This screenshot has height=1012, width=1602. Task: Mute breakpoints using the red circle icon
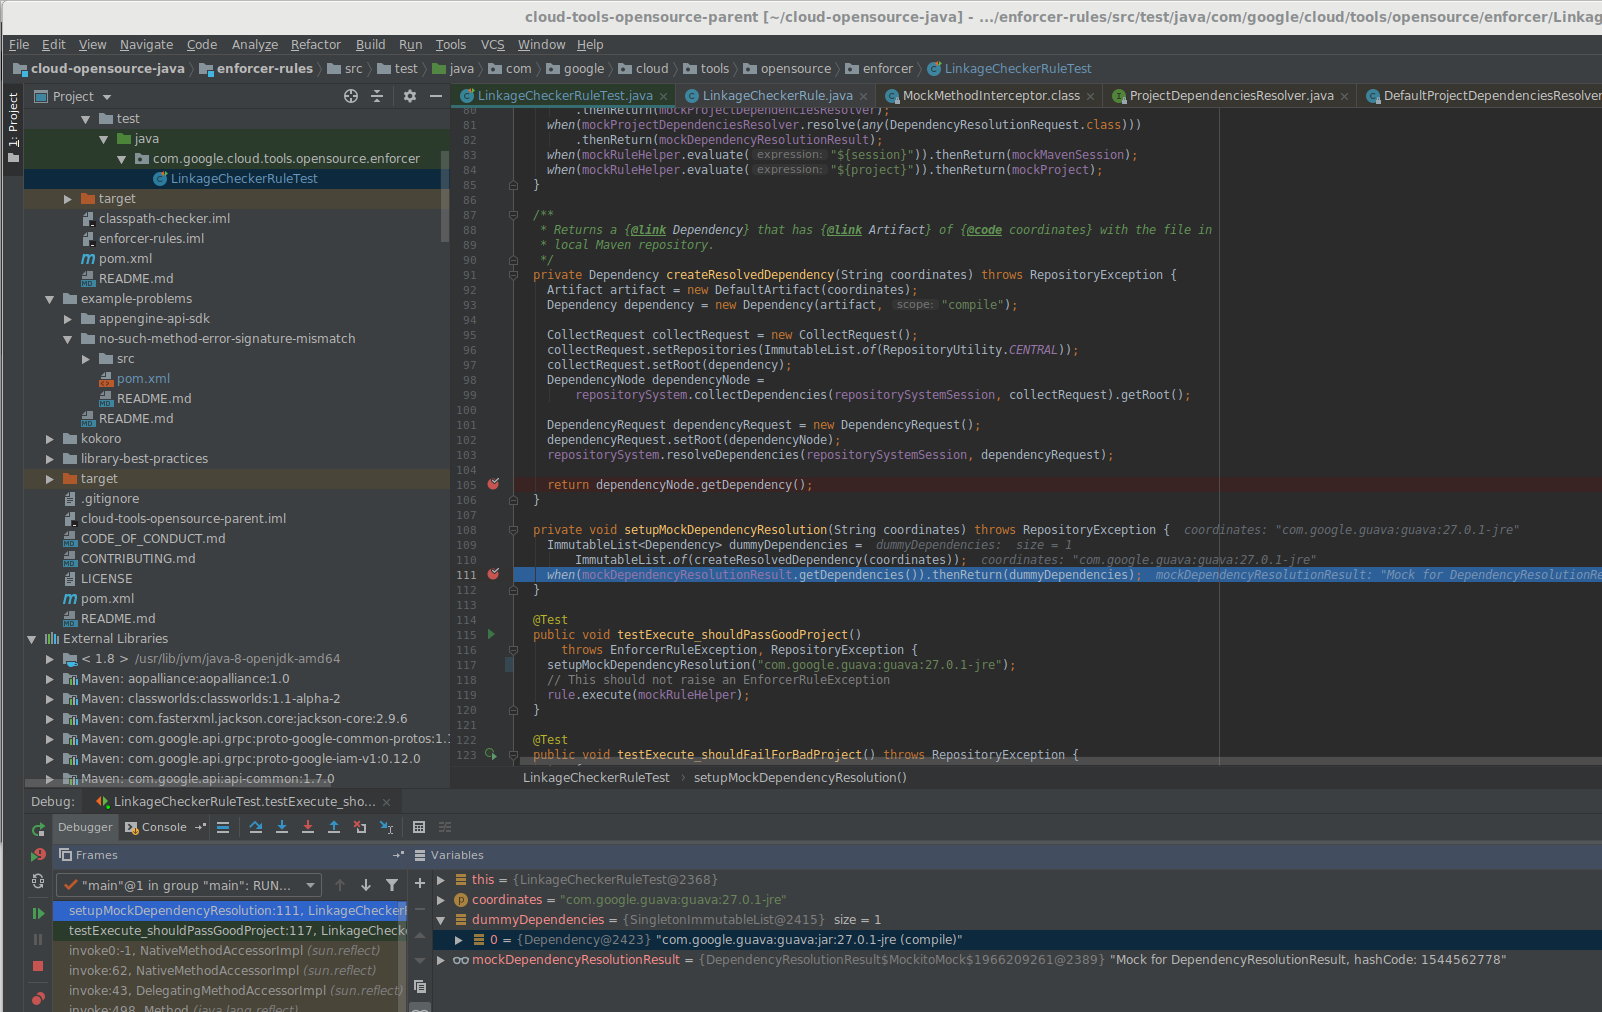click(x=38, y=998)
